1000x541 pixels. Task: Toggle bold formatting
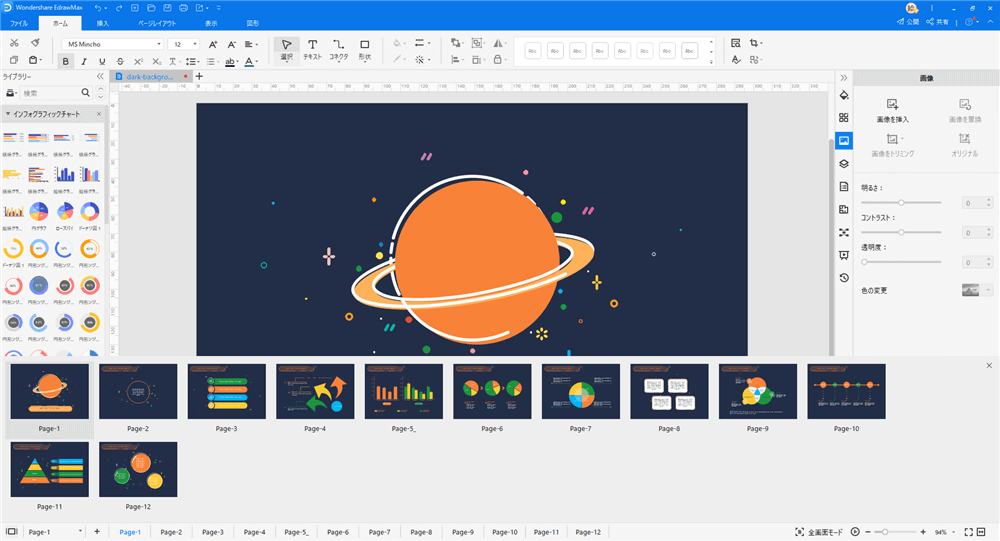66,62
